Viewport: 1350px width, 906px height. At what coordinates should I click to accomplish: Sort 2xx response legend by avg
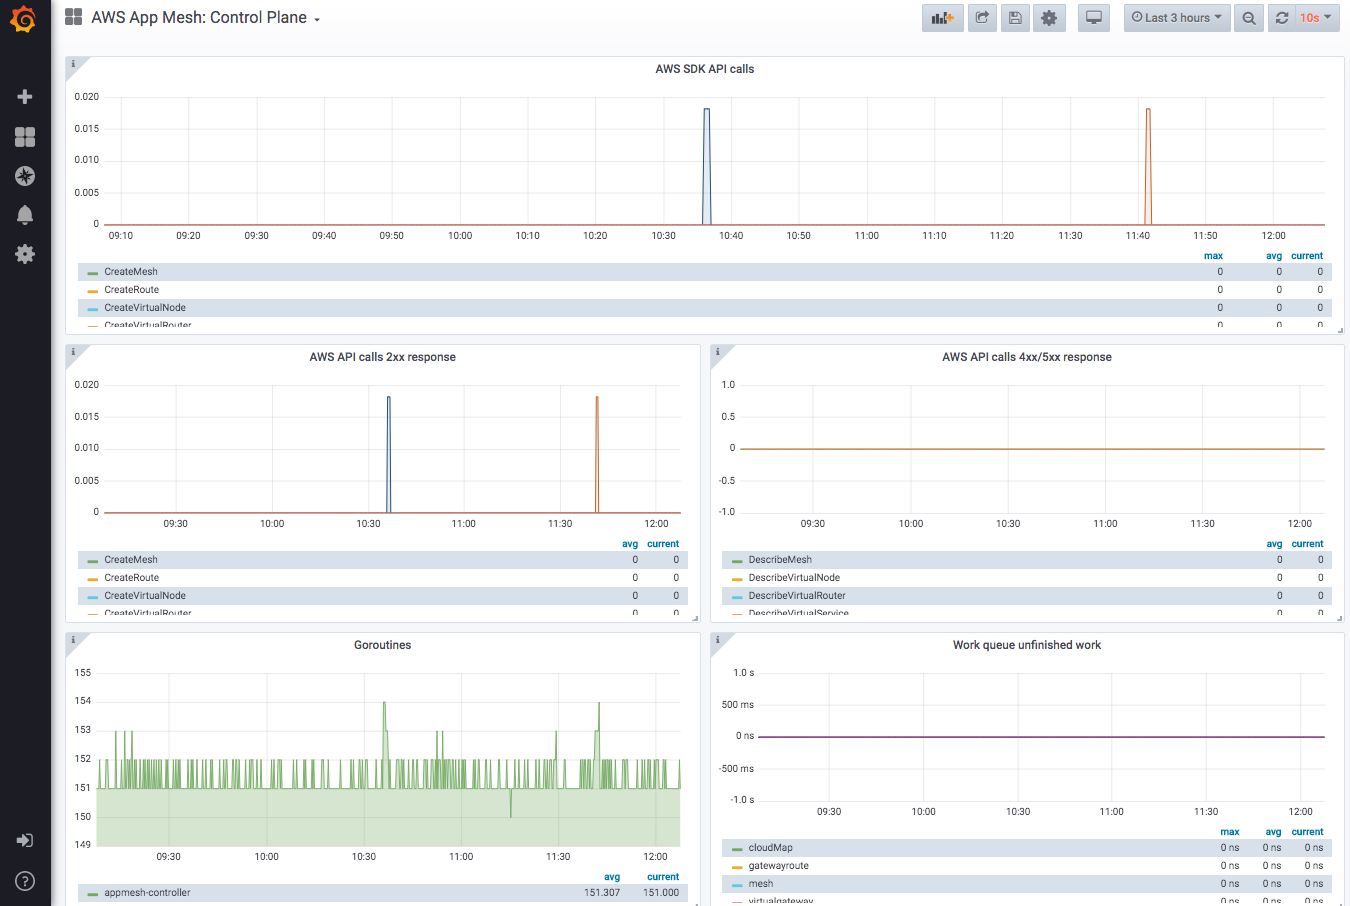click(x=629, y=544)
